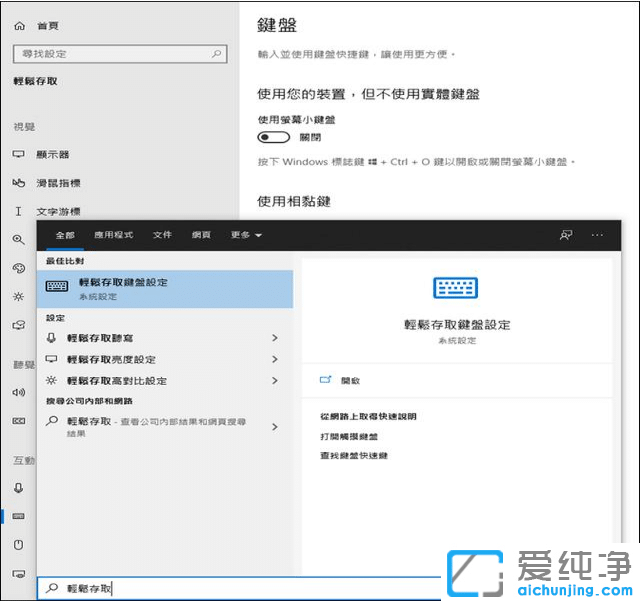The width and height of the screenshot is (641, 603).
Task: Click 開啟 to open keyboard settings
Action: (x=349, y=381)
